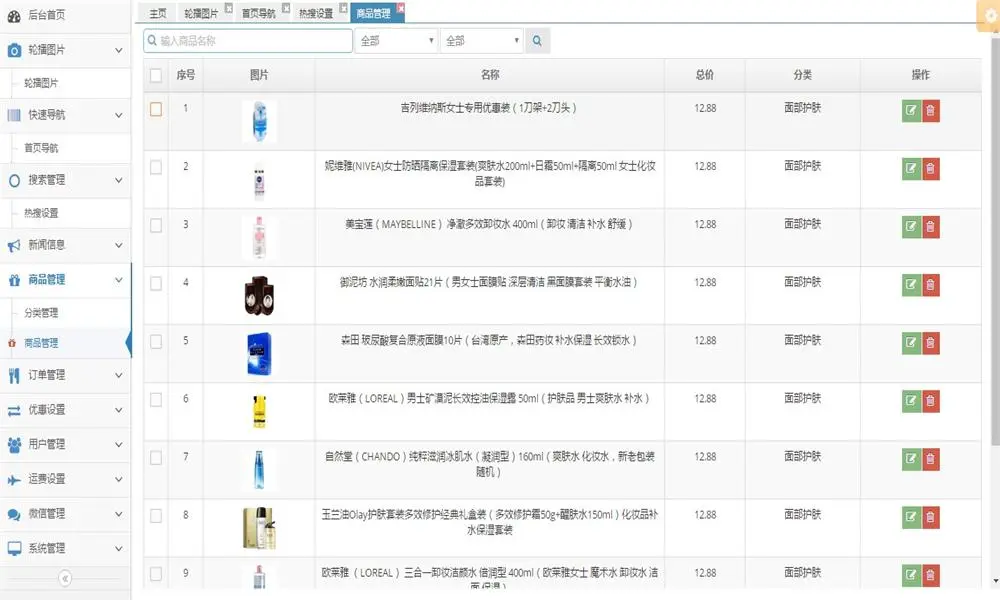The height and width of the screenshot is (600, 1000).
Task: Click the green edit icon for row 1
Action: [911, 111]
